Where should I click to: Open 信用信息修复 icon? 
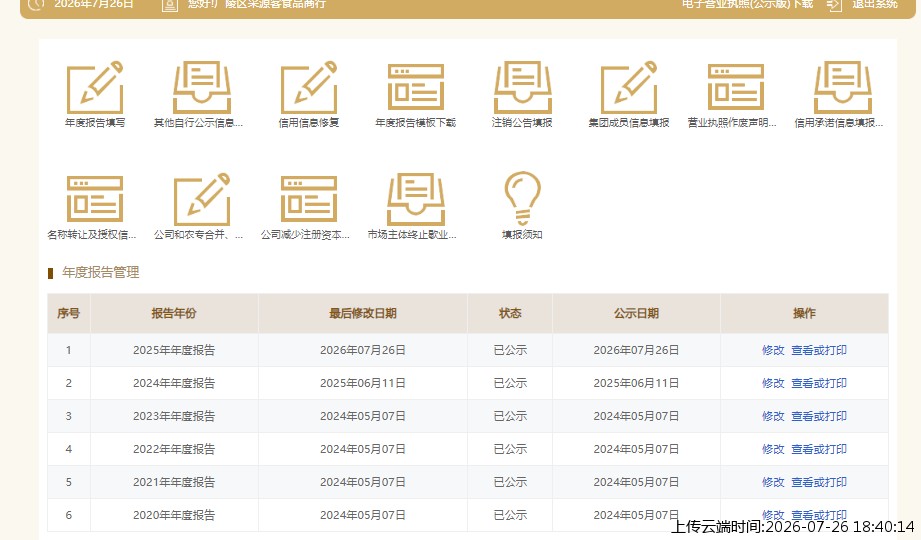point(308,87)
